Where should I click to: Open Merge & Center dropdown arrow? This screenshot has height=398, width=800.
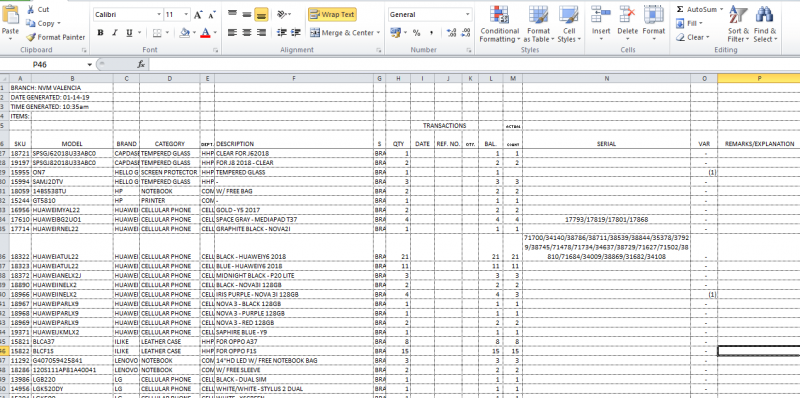pyautogui.click(x=379, y=33)
